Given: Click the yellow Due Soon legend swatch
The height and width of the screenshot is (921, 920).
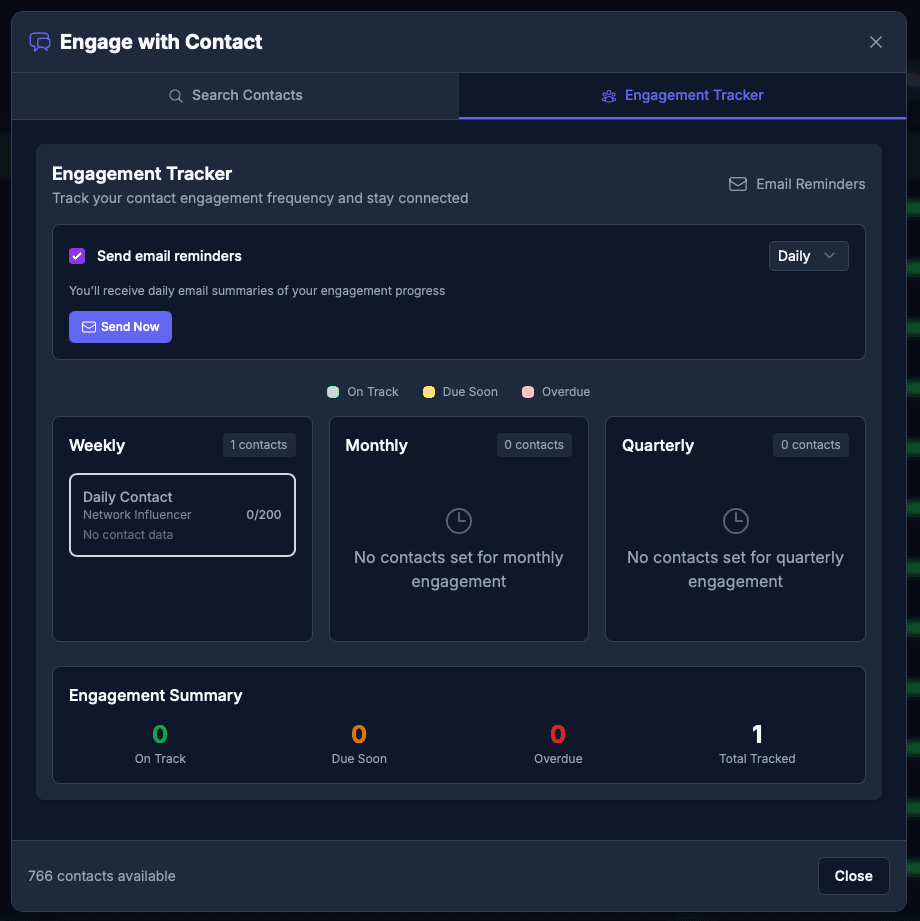Looking at the screenshot, I should click(x=429, y=392).
